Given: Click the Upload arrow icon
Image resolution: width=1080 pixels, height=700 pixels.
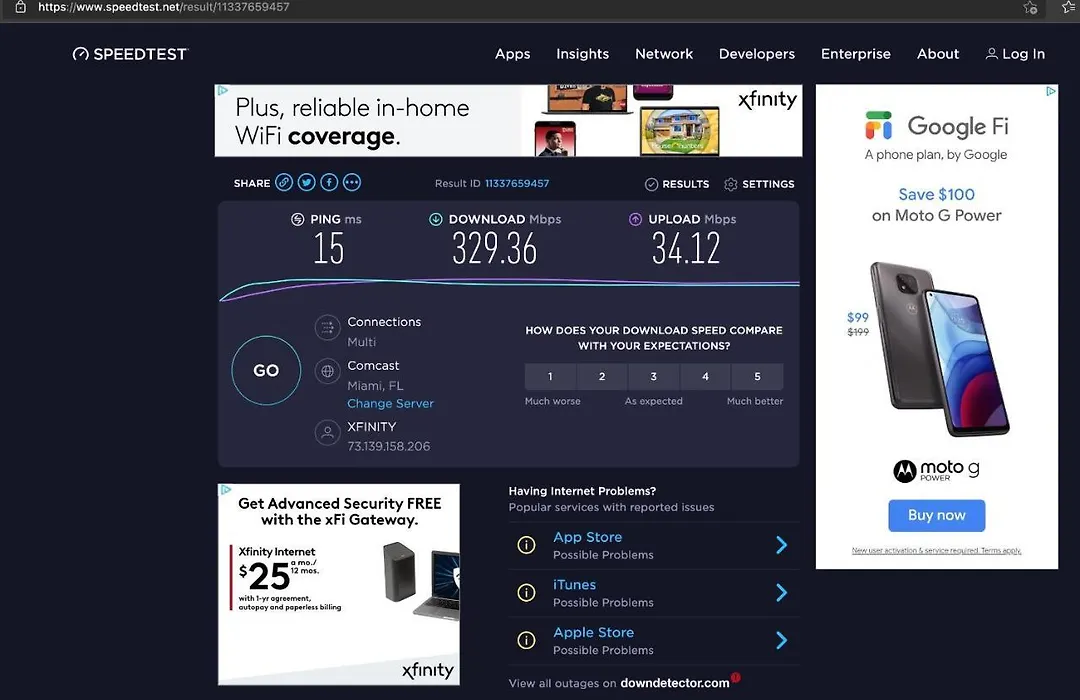Looking at the screenshot, I should tap(635, 219).
